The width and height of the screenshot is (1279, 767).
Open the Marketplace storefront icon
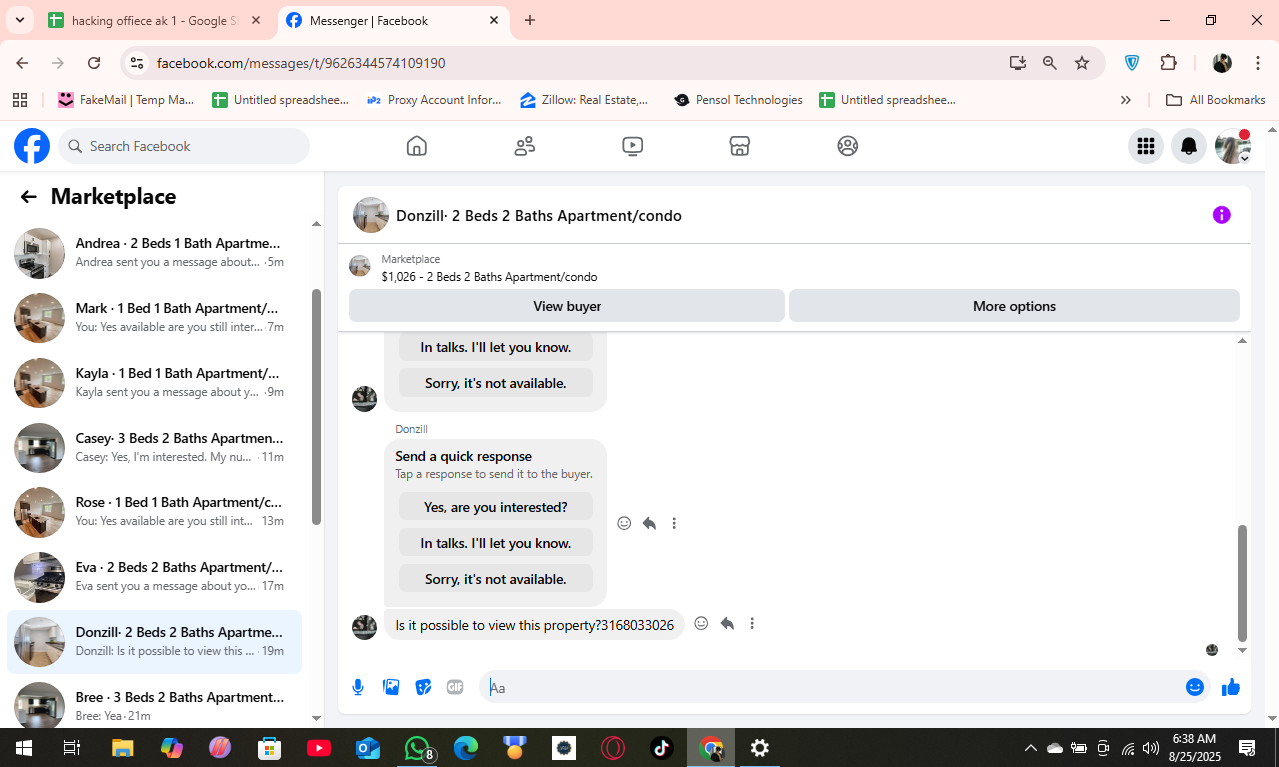(x=740, y=146)
